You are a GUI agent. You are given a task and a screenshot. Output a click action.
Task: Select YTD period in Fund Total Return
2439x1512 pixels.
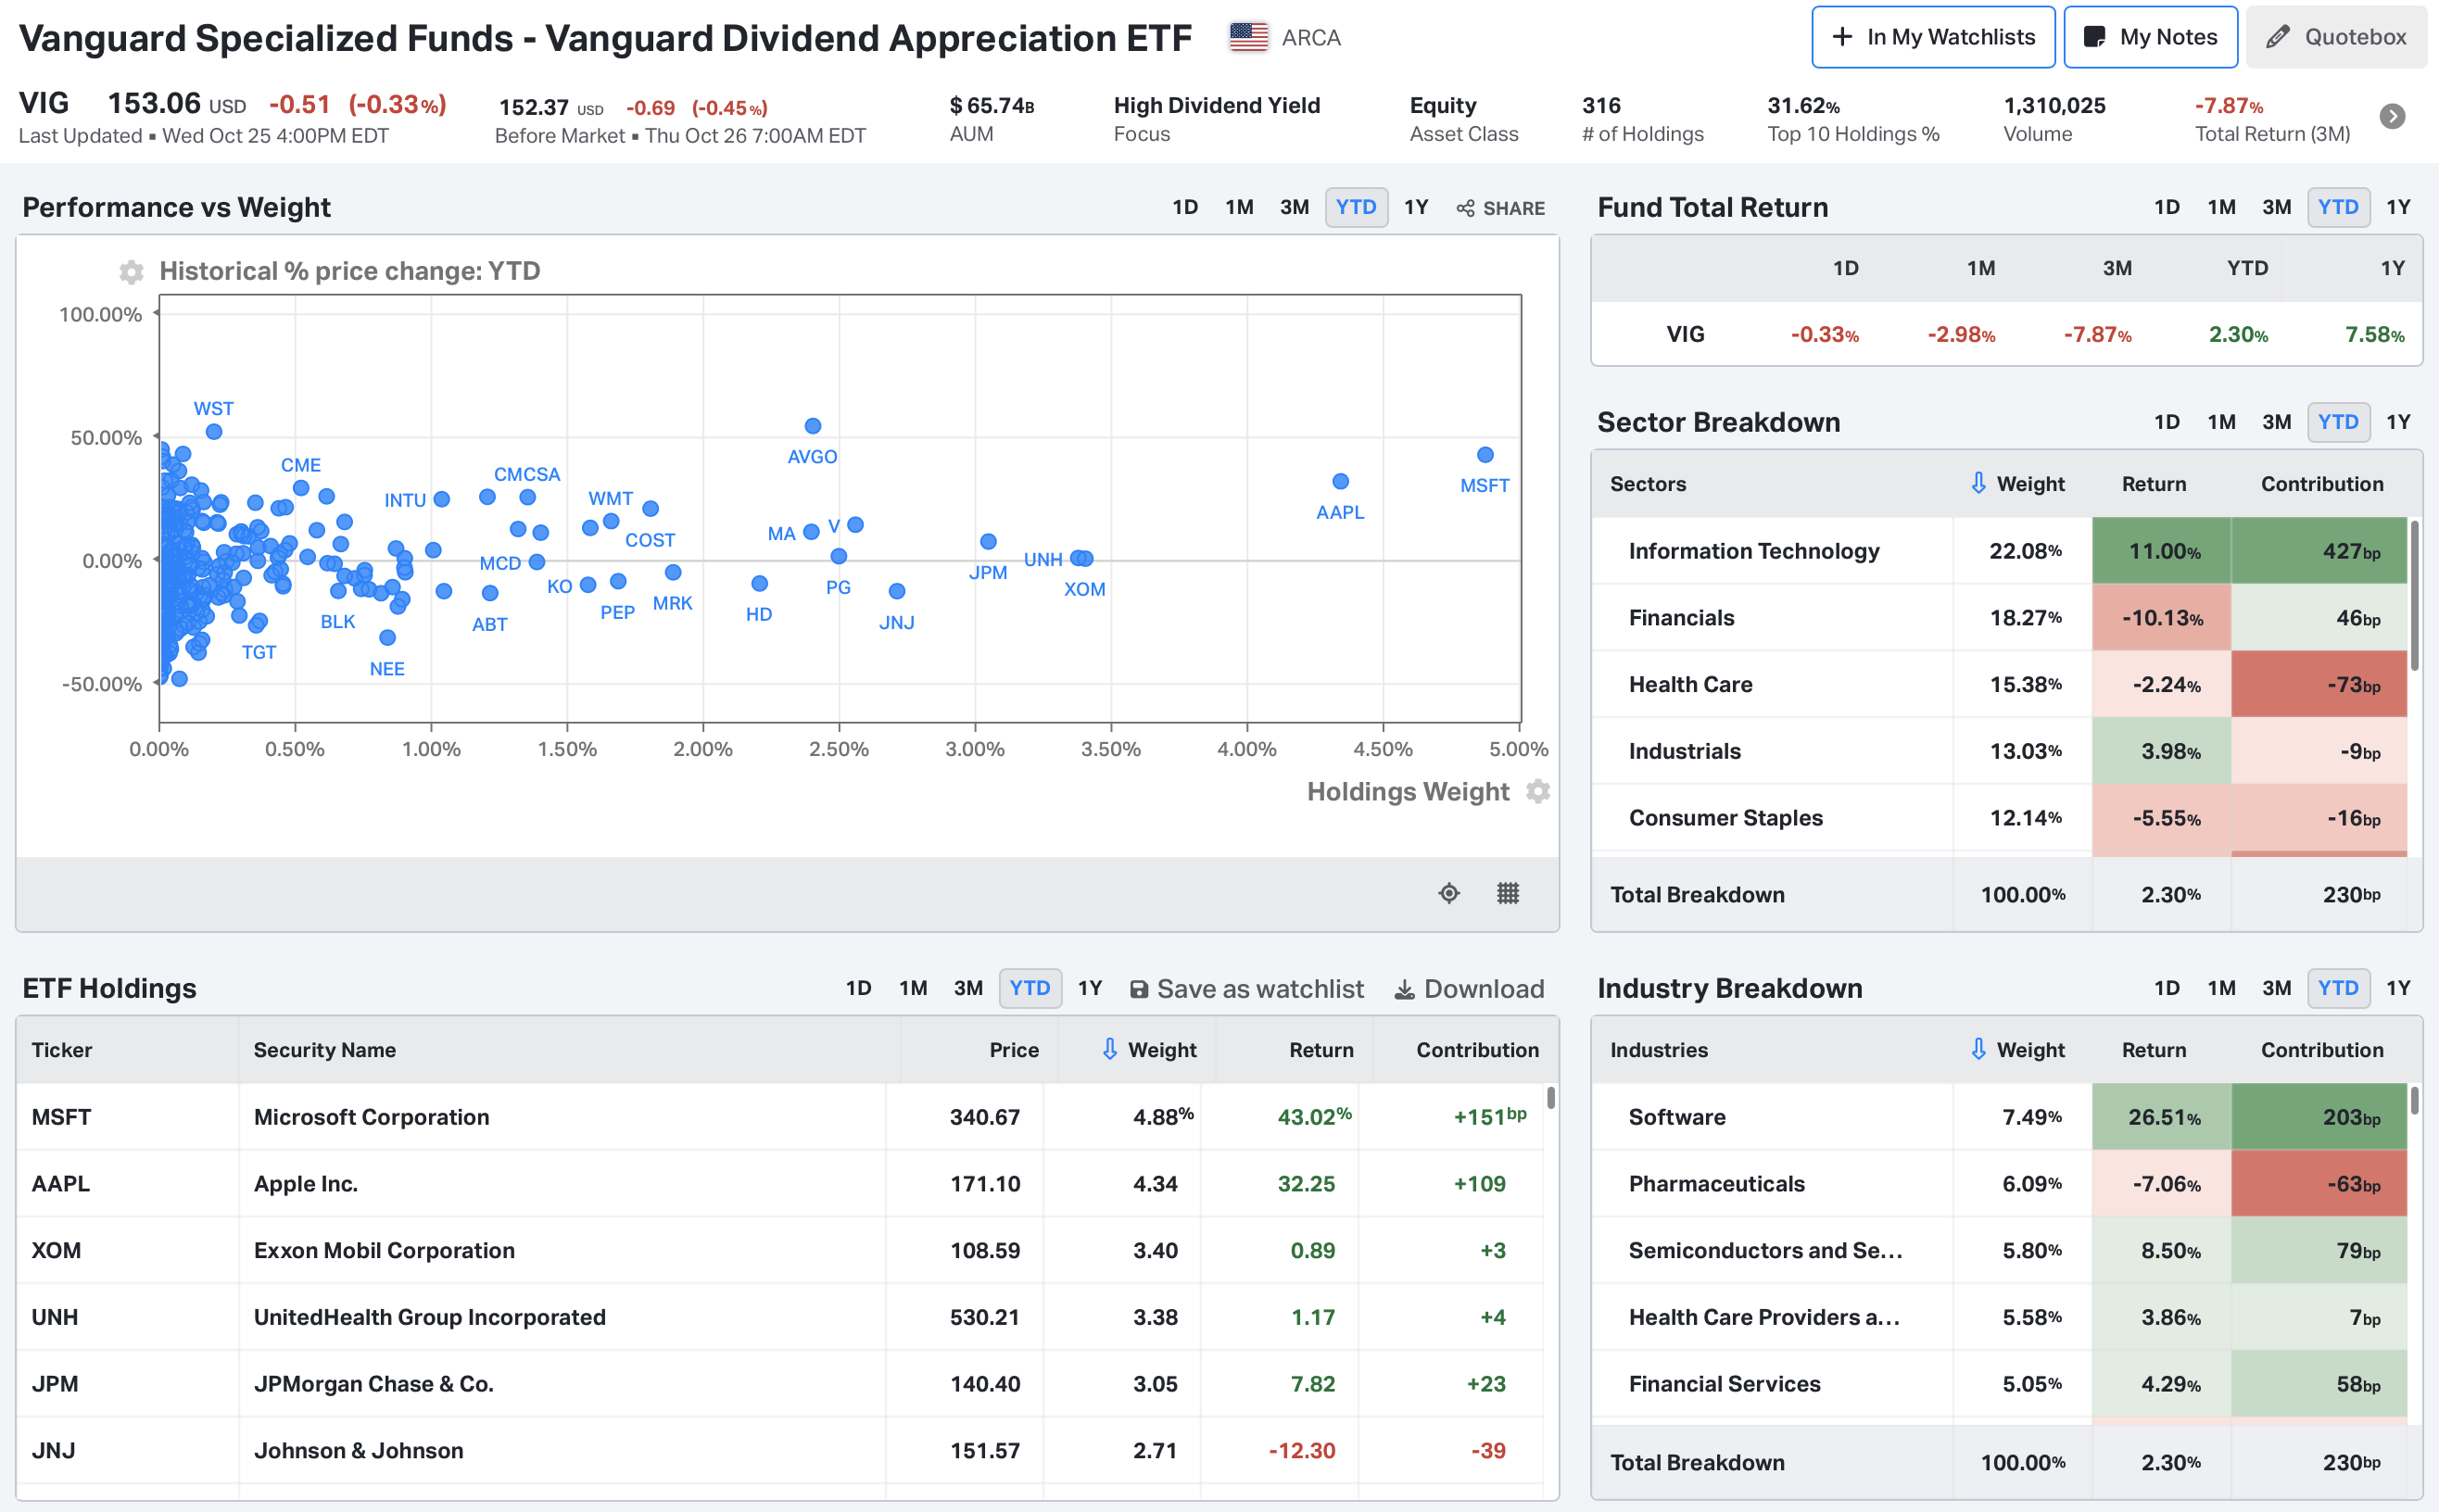click(x=2337, y=207)
